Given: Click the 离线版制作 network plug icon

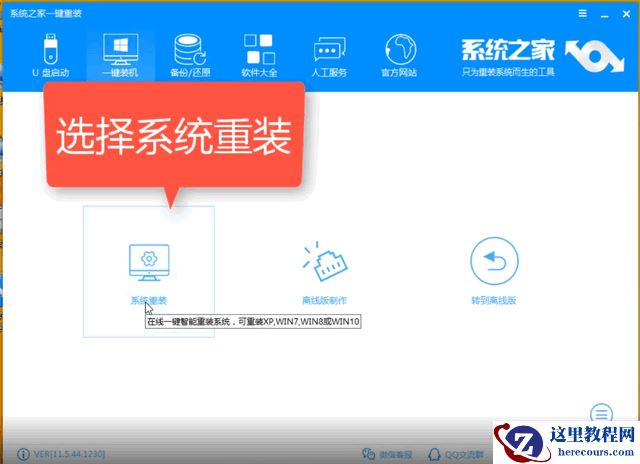Looking at the screenshot, I should click(324, 261).
